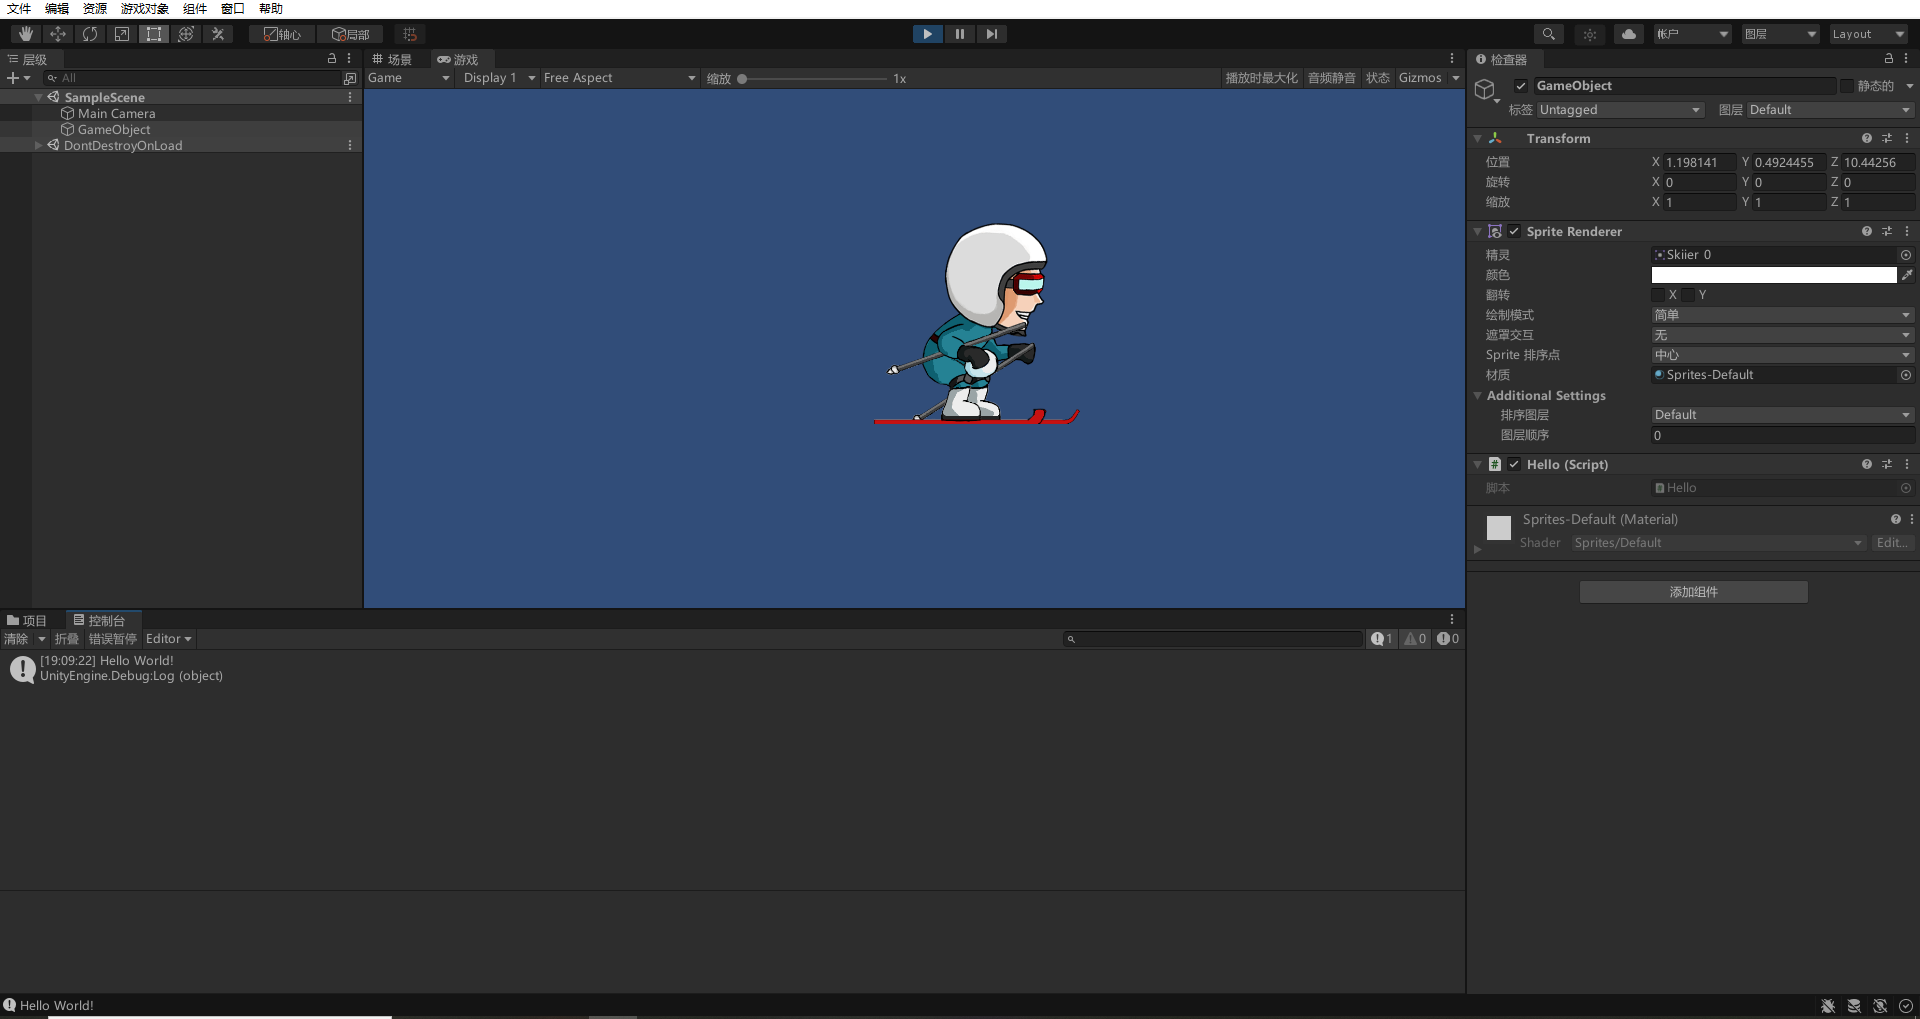1920x1019 pixels.
Task: Toggle Flip Y checkbox
Action: pyautogui.click(x=1689, y=295)
